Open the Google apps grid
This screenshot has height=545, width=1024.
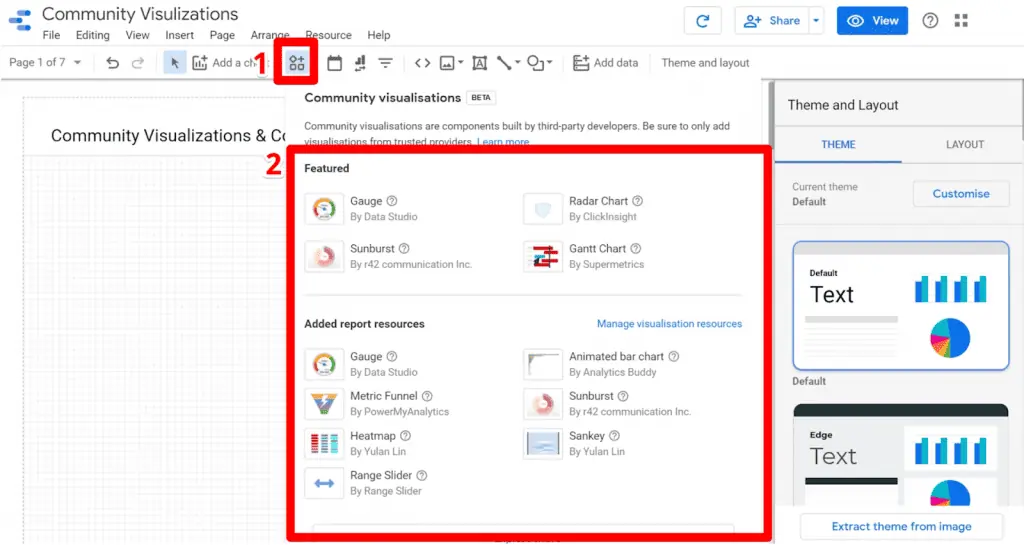[x=961, y=20]
